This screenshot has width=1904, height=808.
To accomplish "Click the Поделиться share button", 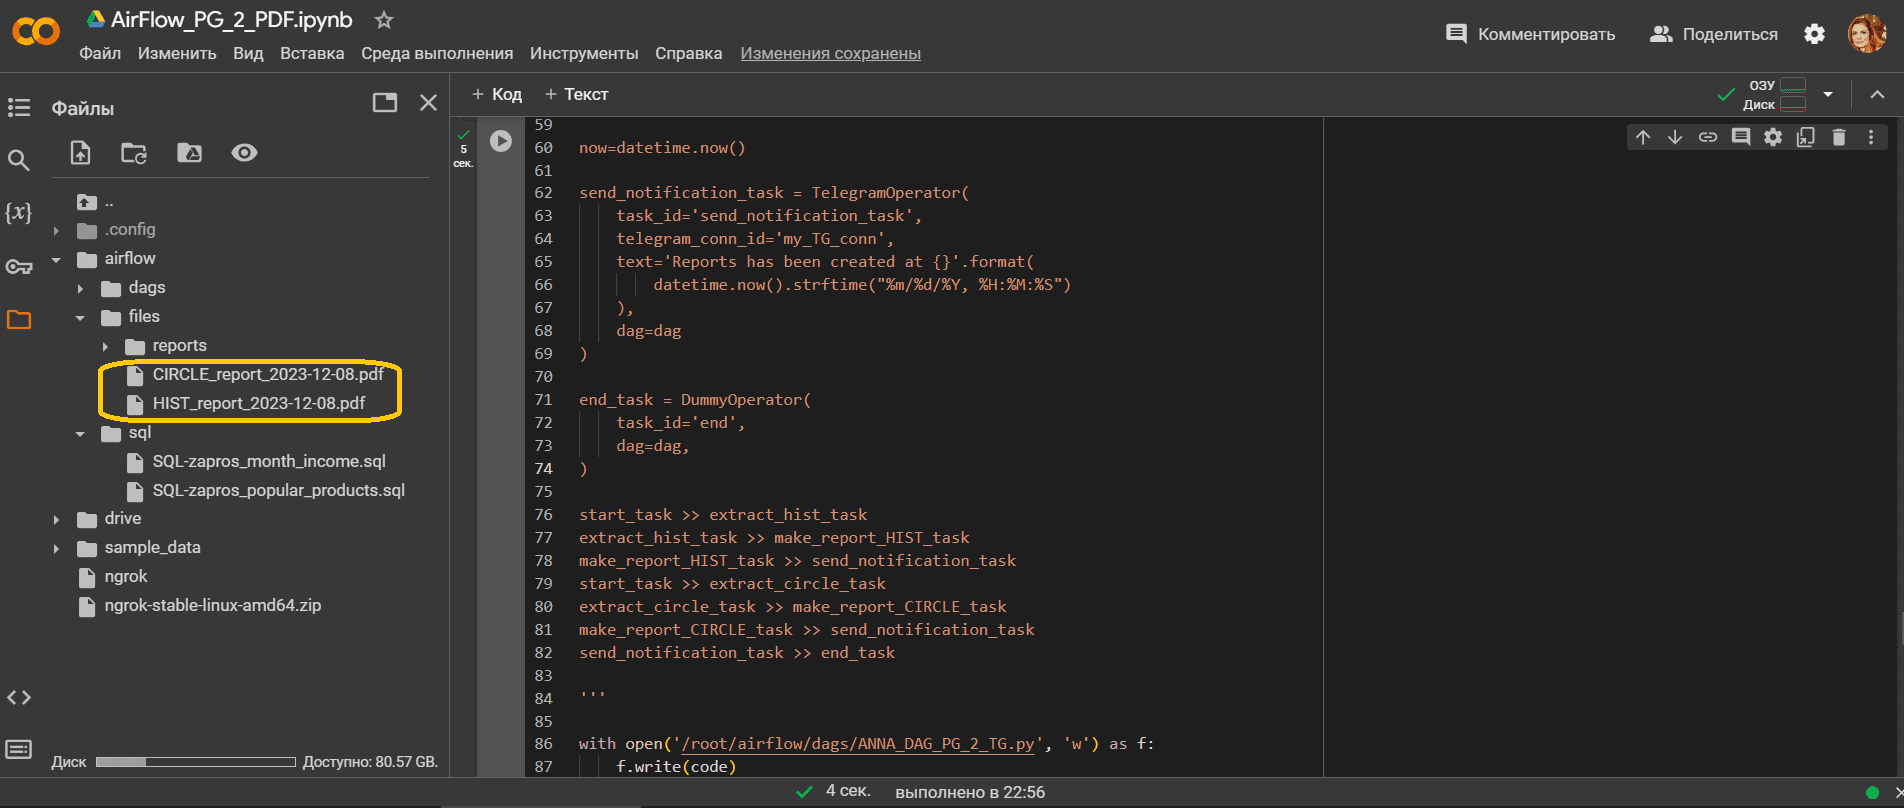I will [x=1714, y=34].
